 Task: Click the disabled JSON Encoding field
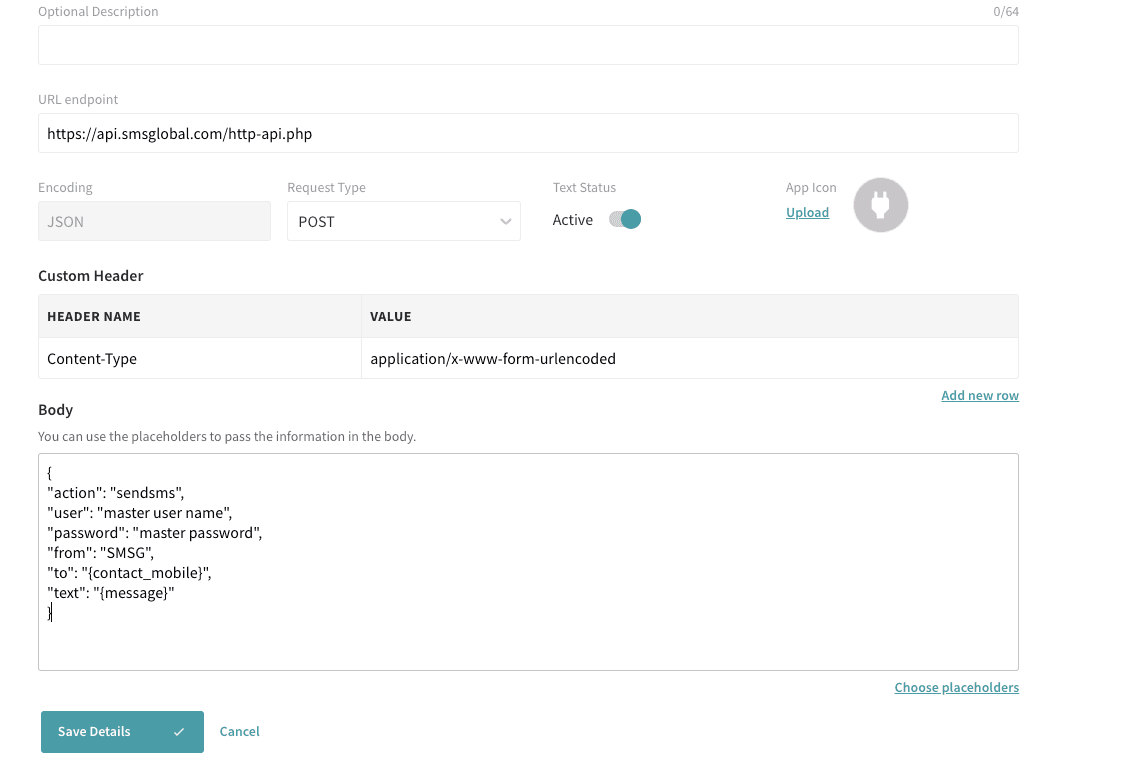click(154, 221)
